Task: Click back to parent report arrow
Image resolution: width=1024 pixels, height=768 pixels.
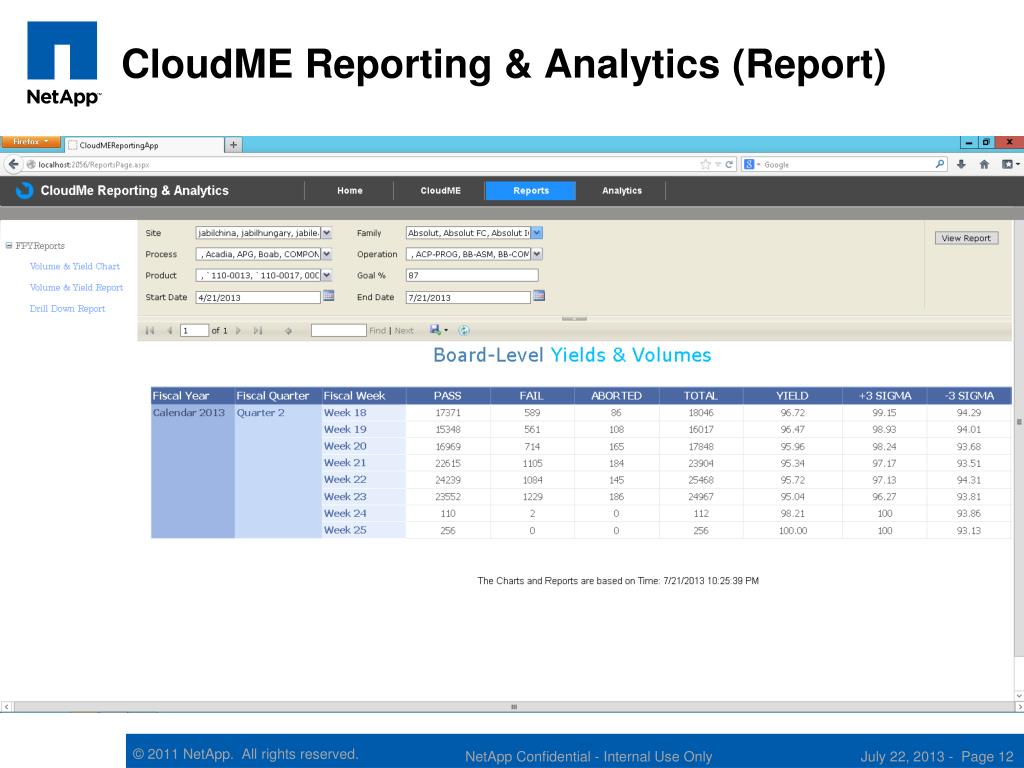Action: click(288, 331)
